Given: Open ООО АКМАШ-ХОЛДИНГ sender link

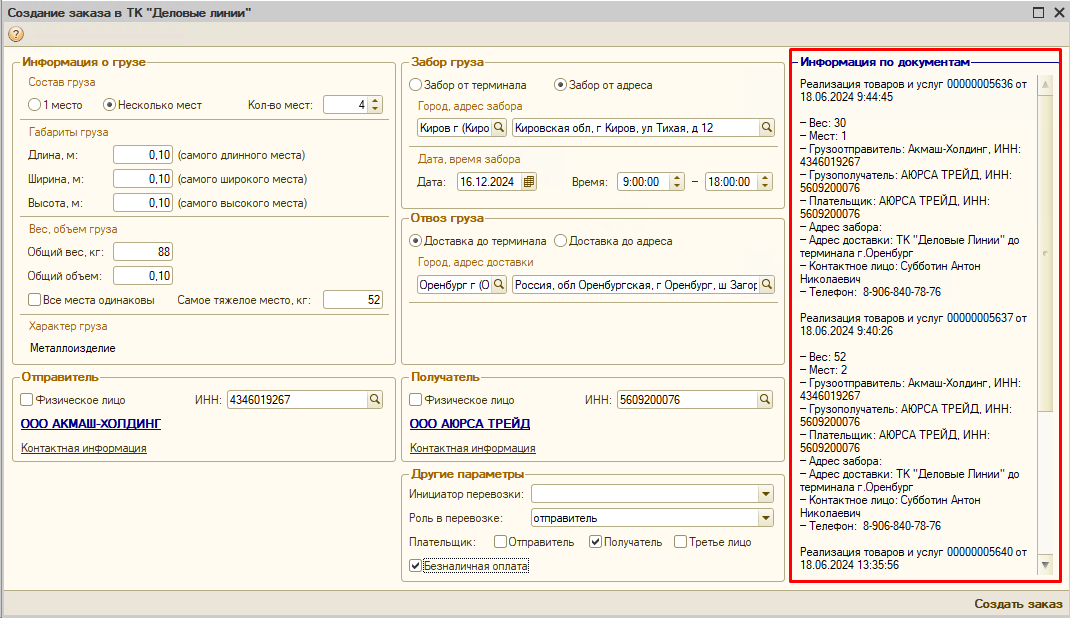Looking at the screenshot, I should point(91,424).
